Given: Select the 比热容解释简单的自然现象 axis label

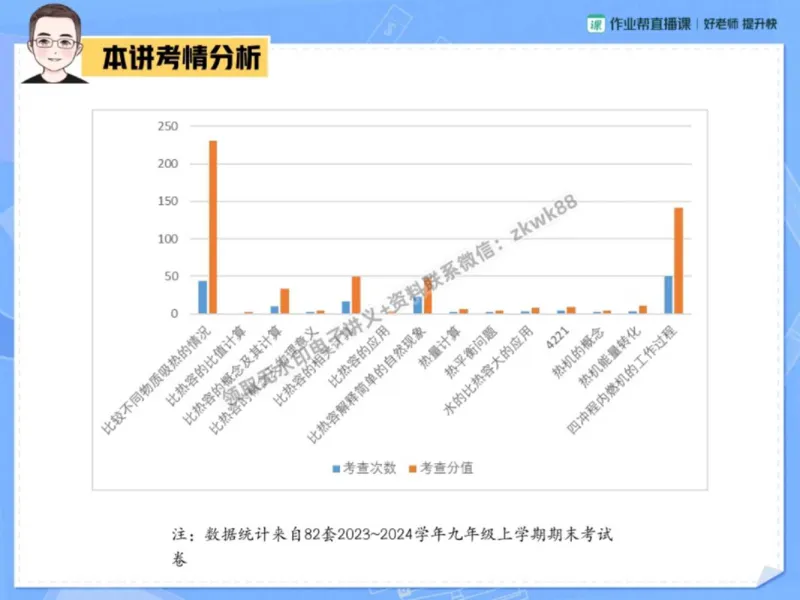Looking at the screenshot, I should tap(366, 385).
